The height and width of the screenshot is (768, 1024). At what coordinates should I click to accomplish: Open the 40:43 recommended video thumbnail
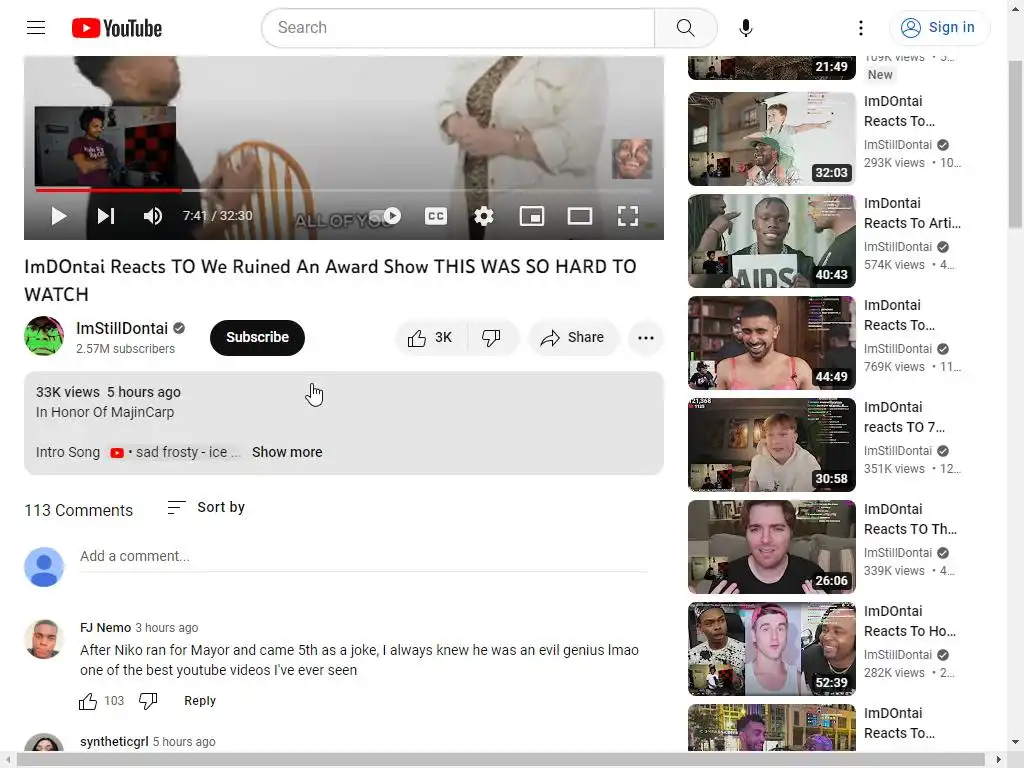pyautogui.click(x=771, y=241)
